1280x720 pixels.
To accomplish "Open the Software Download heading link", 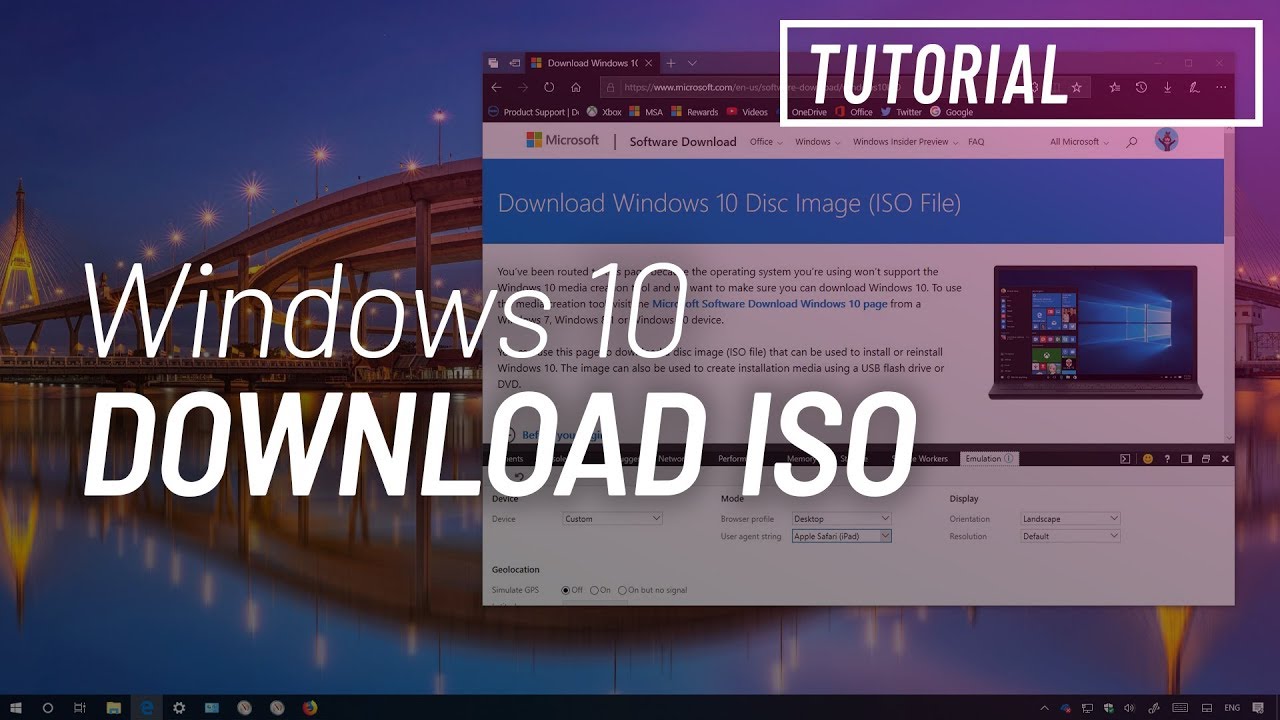I will coord(683,142).
